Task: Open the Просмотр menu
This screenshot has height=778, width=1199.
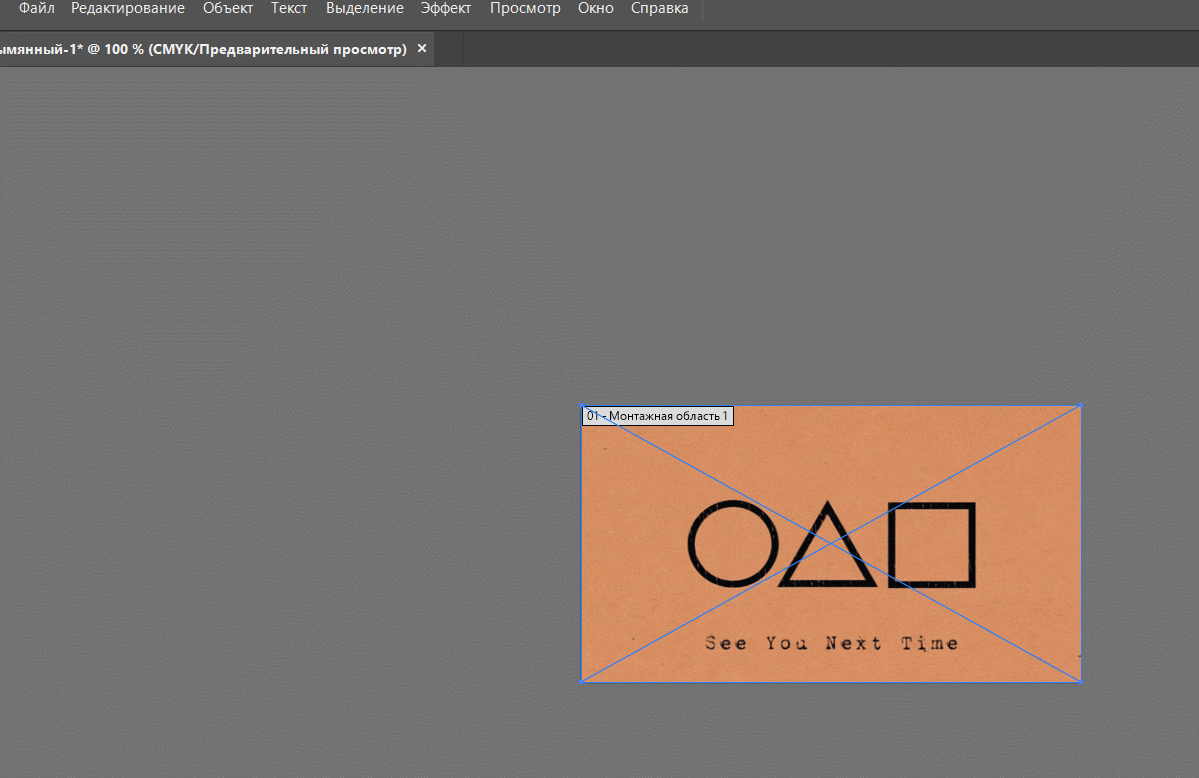Action: (525, 8)
